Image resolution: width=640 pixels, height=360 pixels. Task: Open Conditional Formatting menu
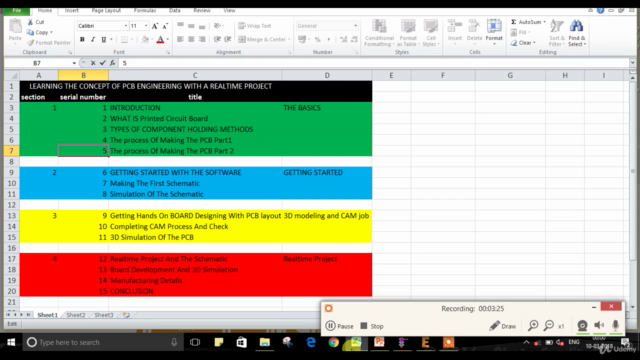click(x=379, y=33)
